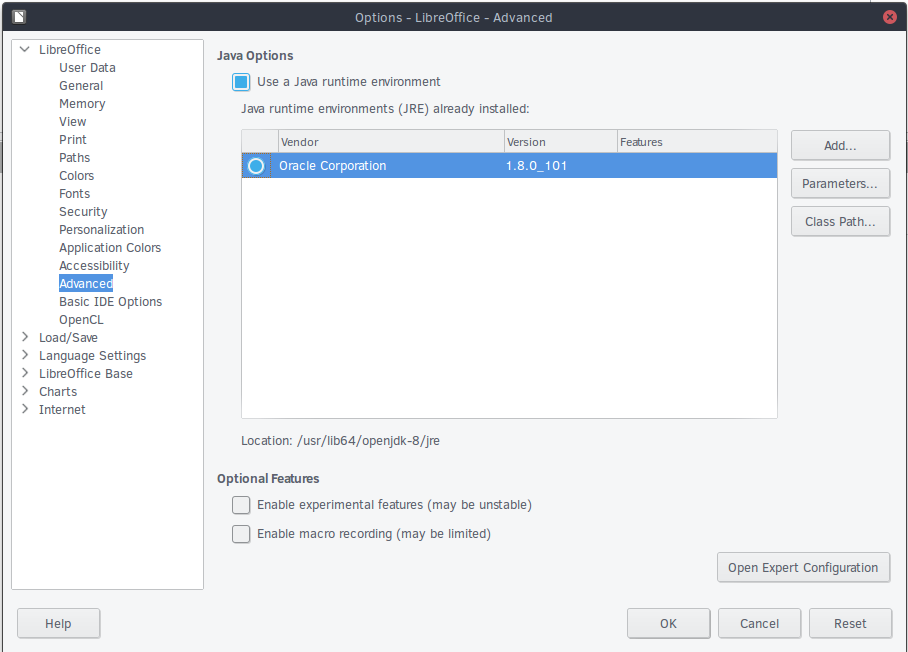Go to Security options

coord(83,212)
